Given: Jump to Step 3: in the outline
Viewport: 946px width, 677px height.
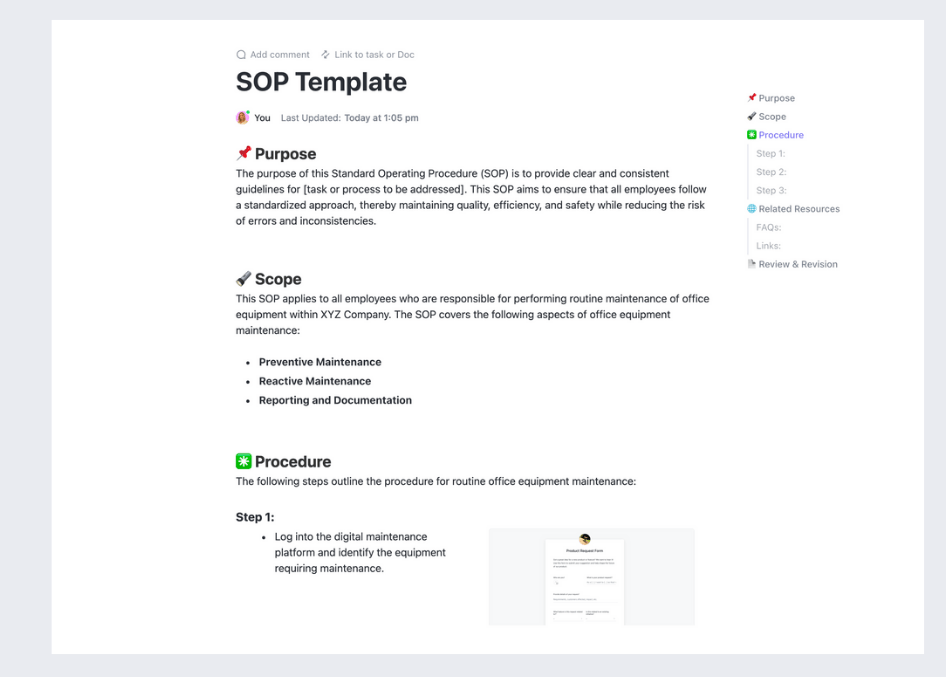Looking at the screenshot, I should pos(771,190).
